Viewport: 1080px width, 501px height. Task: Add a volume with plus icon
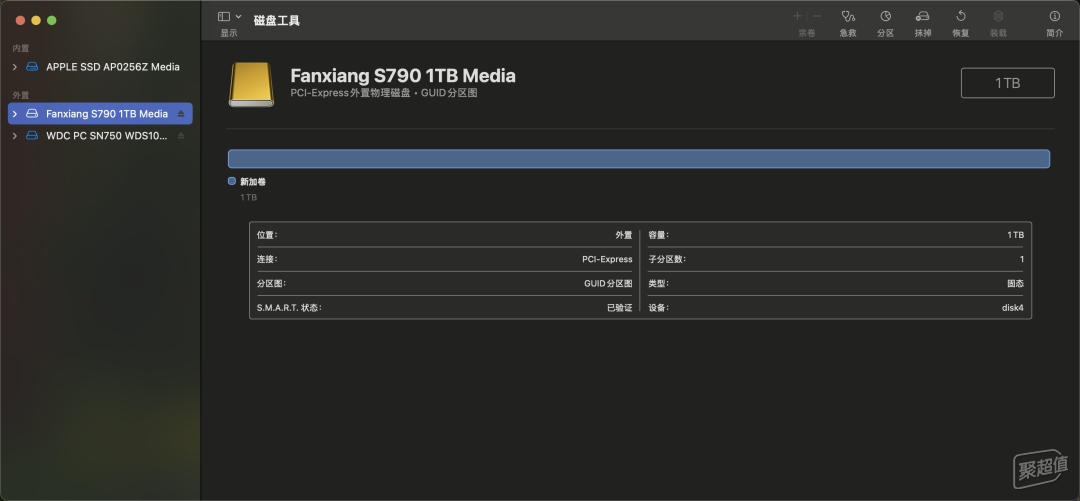tap(797, 17)
